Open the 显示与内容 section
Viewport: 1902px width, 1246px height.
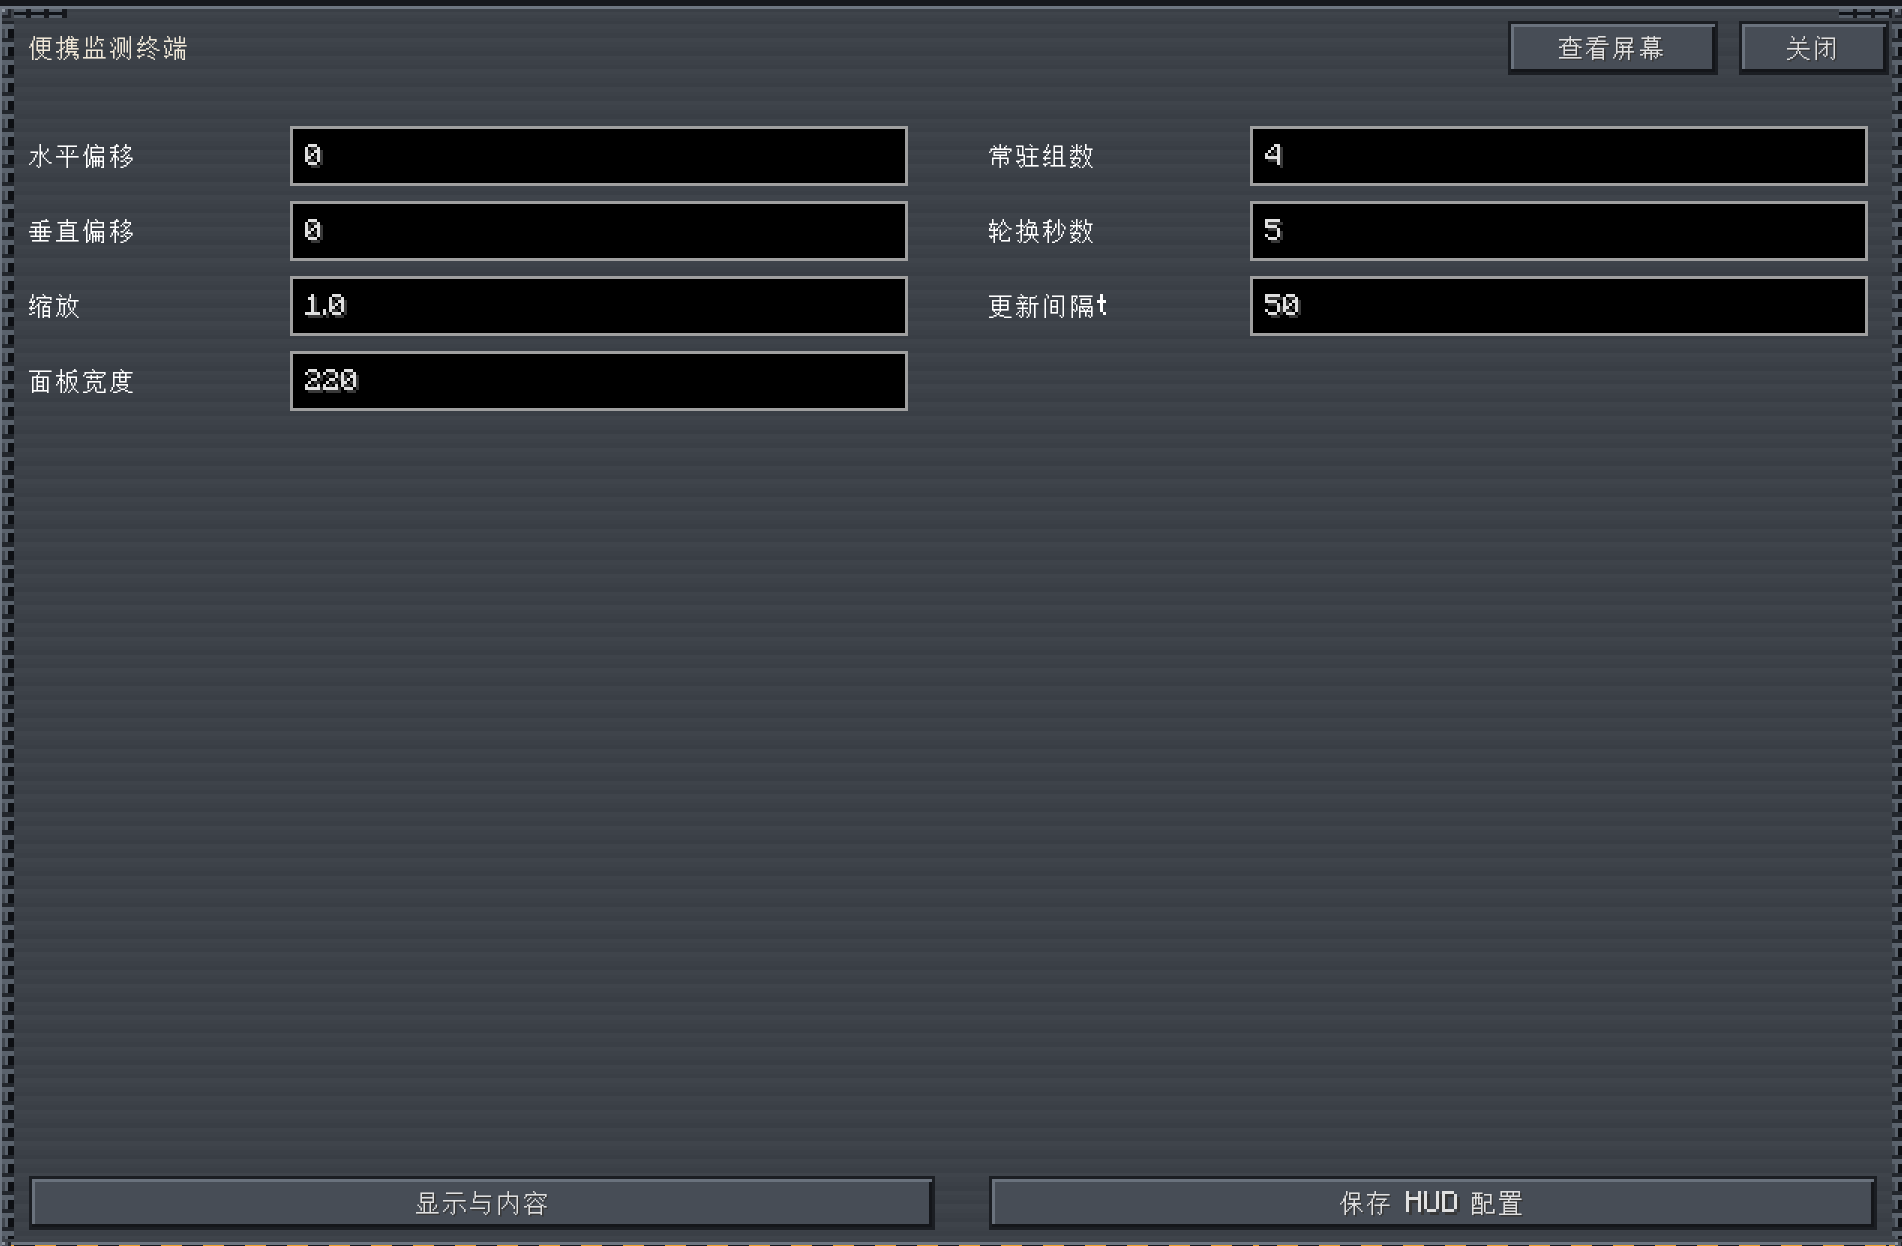pos(482,1202)
